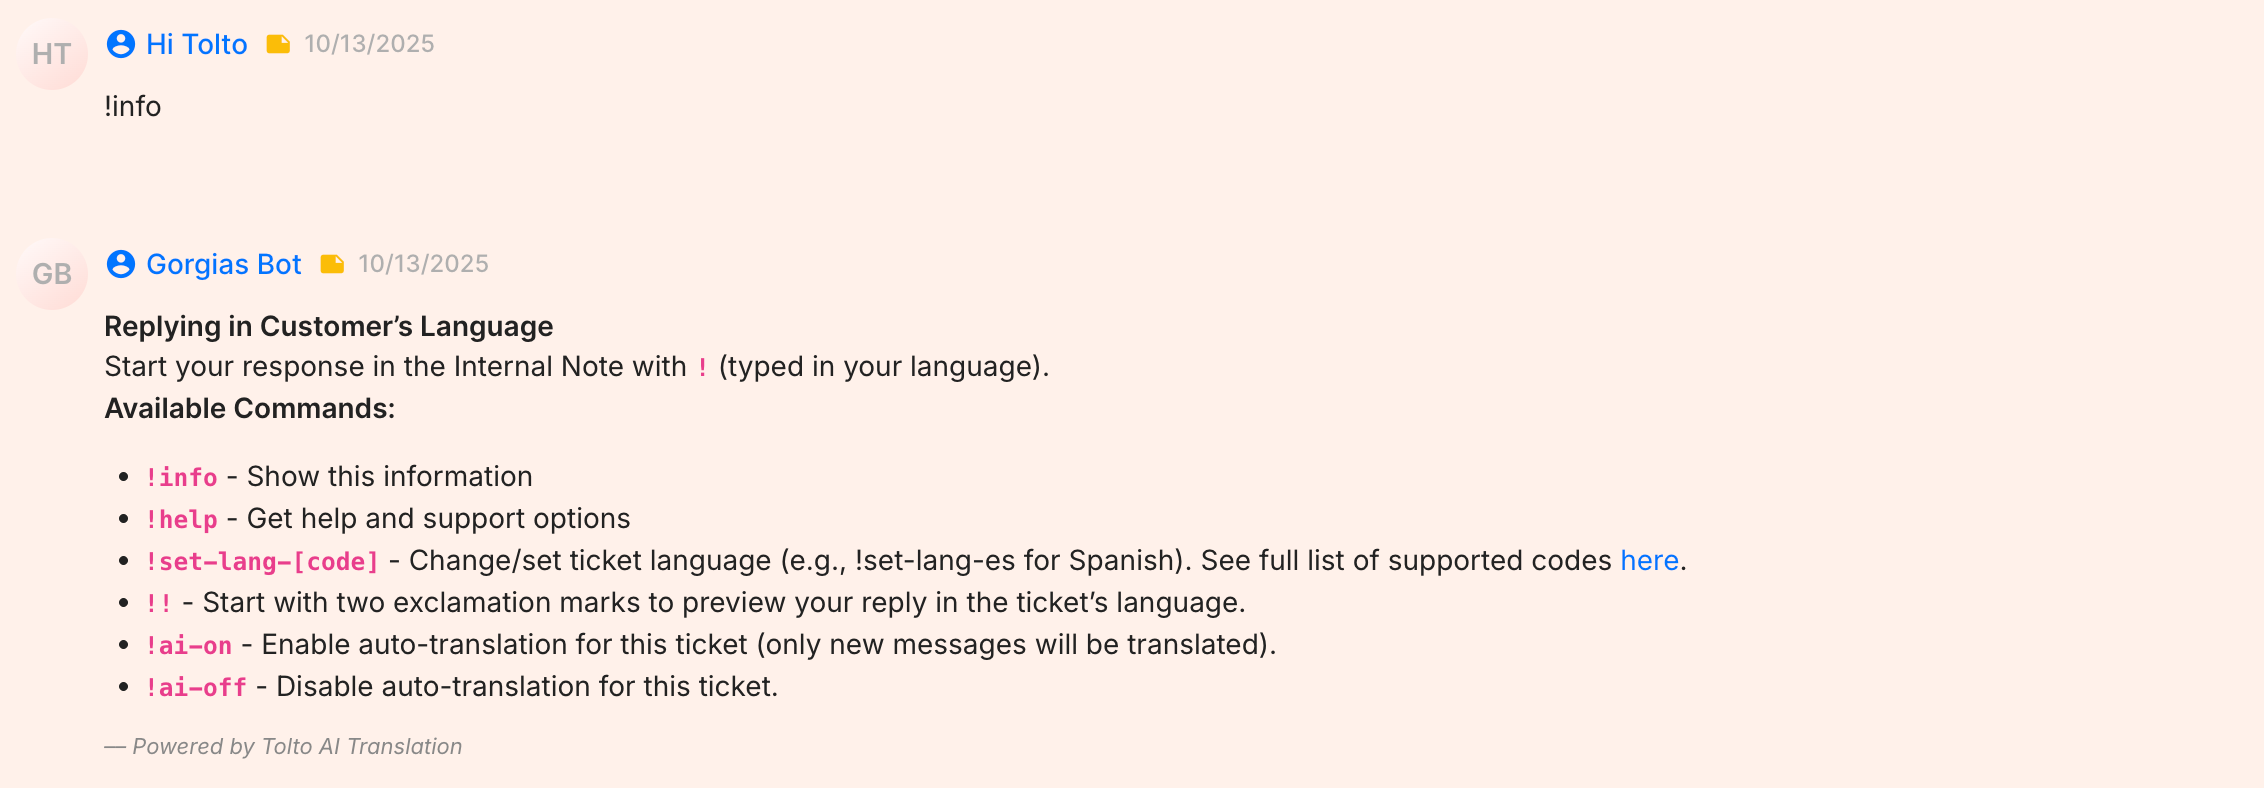The image size is (2264, 788).
Task: Click the yellow note icon beside Hi Tolto
Action: pyautogui.click(x=278, y=44)
